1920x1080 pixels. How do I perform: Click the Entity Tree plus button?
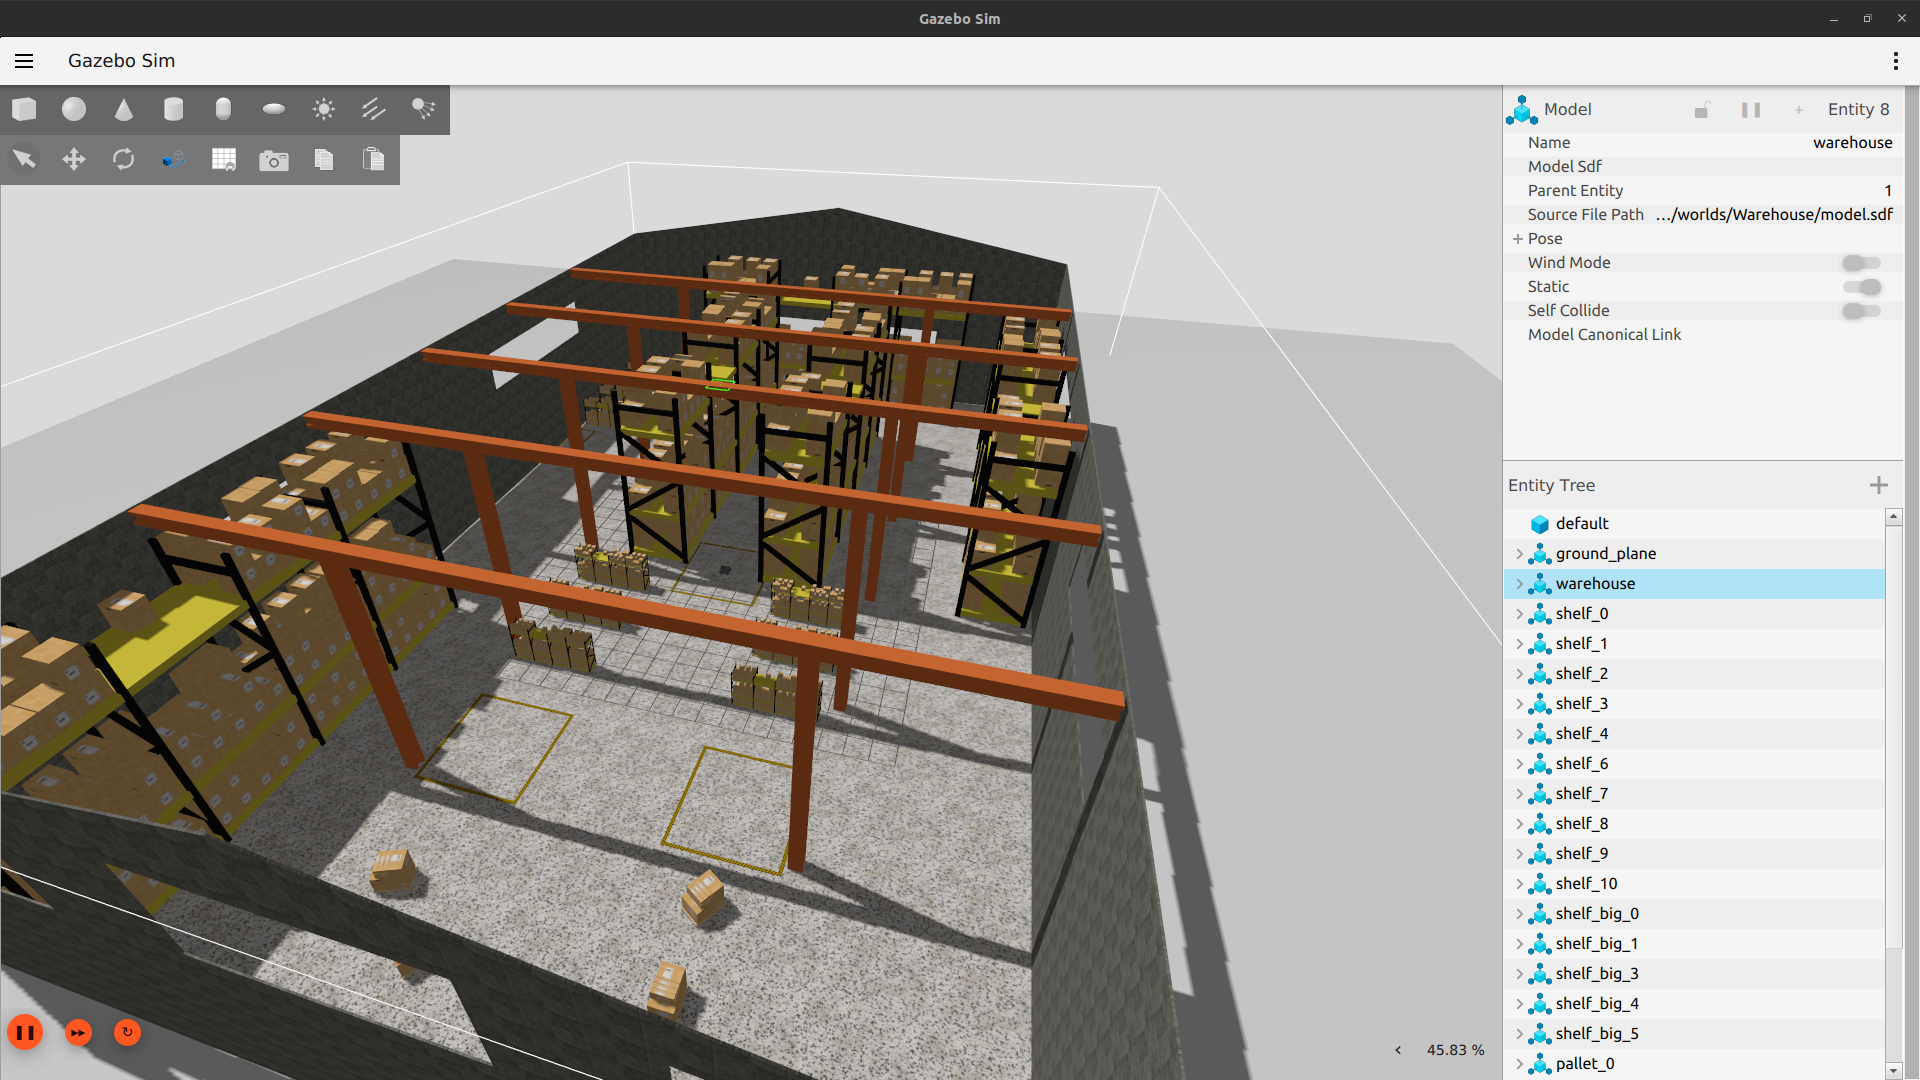coord(1878,485)
